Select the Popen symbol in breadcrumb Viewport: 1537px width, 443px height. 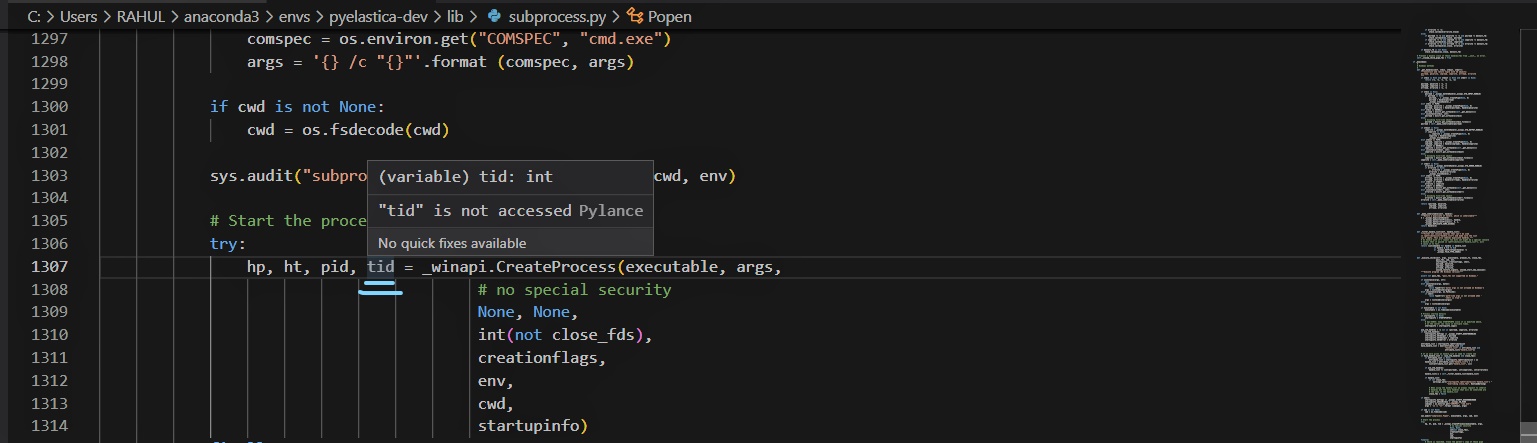669,16
